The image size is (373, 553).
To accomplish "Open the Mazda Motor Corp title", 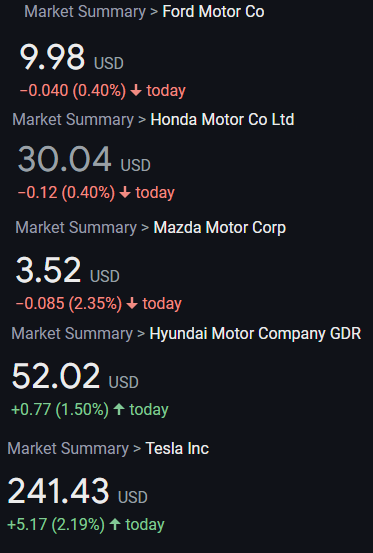I will click(x=220, y=228).
